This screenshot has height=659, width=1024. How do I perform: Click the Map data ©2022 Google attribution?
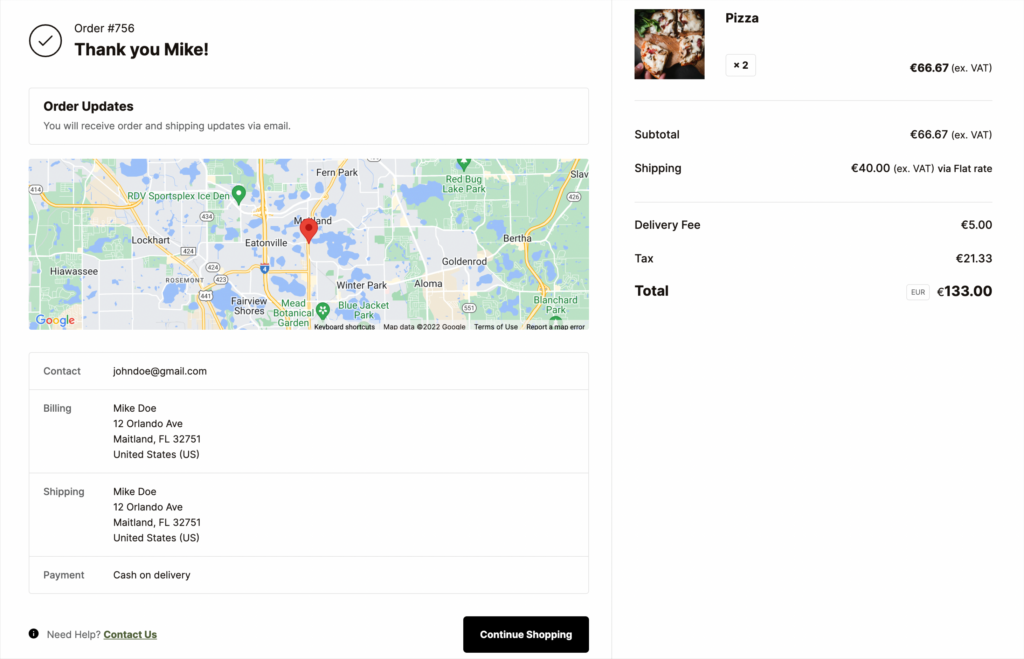tap(425, 326)
